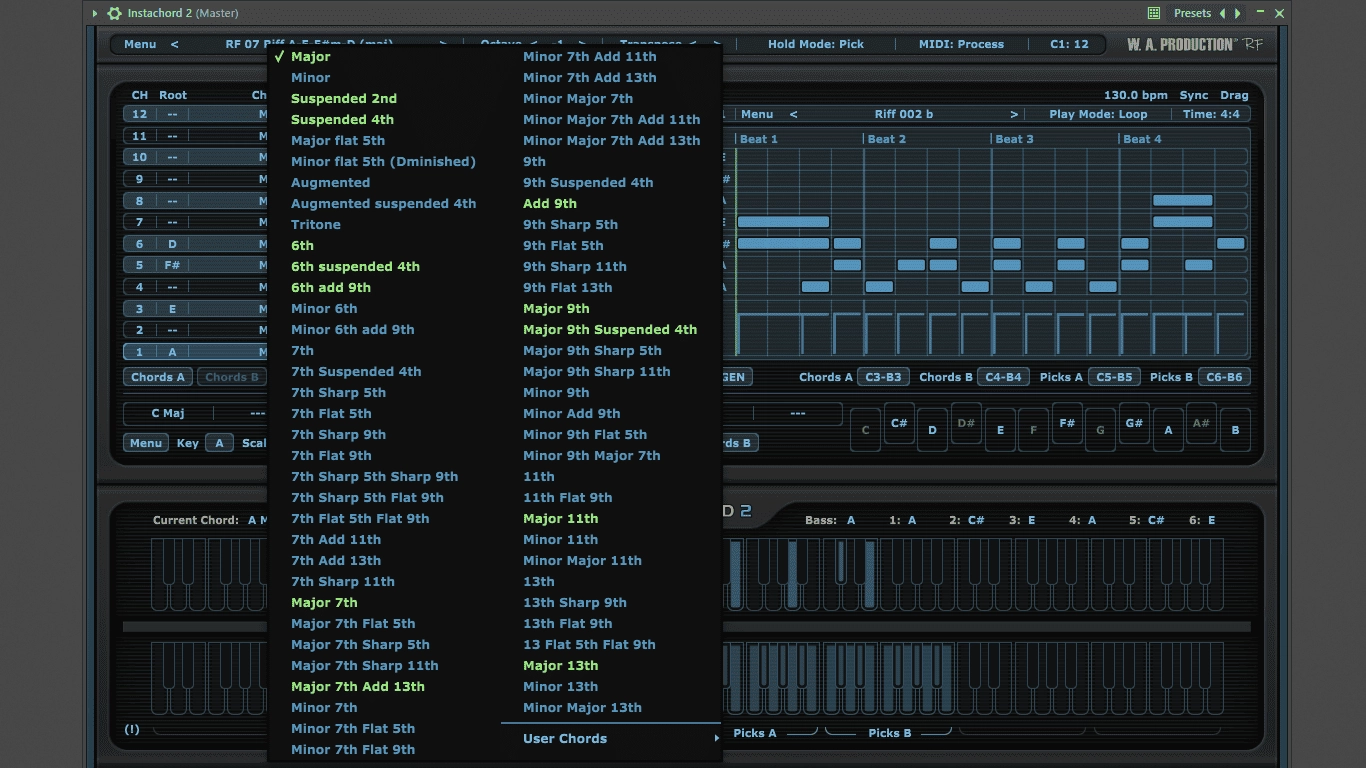Click the Drag button next to Sync
Viewport: 1366px width, 768px height.
(1234, 95)
